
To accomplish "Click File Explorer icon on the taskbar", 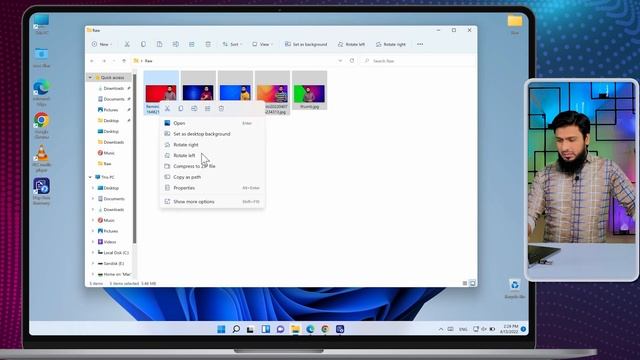I will (296, 329).
